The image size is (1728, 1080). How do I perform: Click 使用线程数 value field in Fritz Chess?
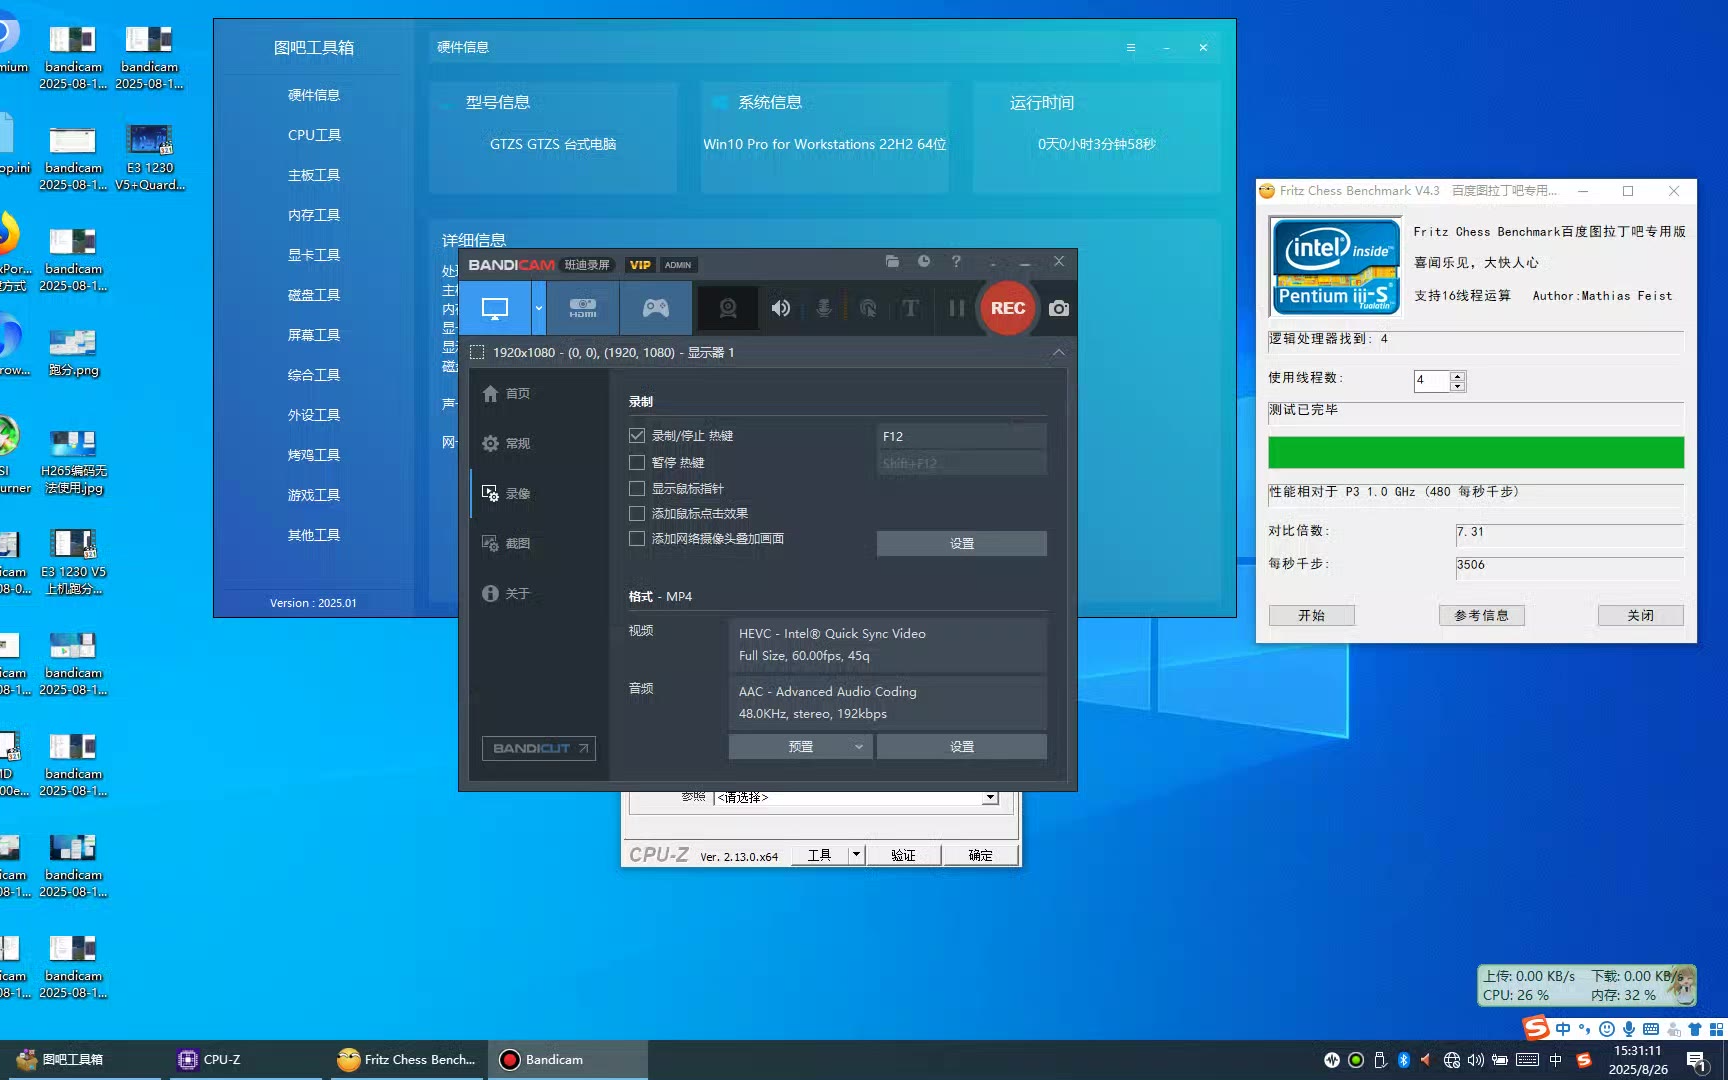coord(1432,381)
